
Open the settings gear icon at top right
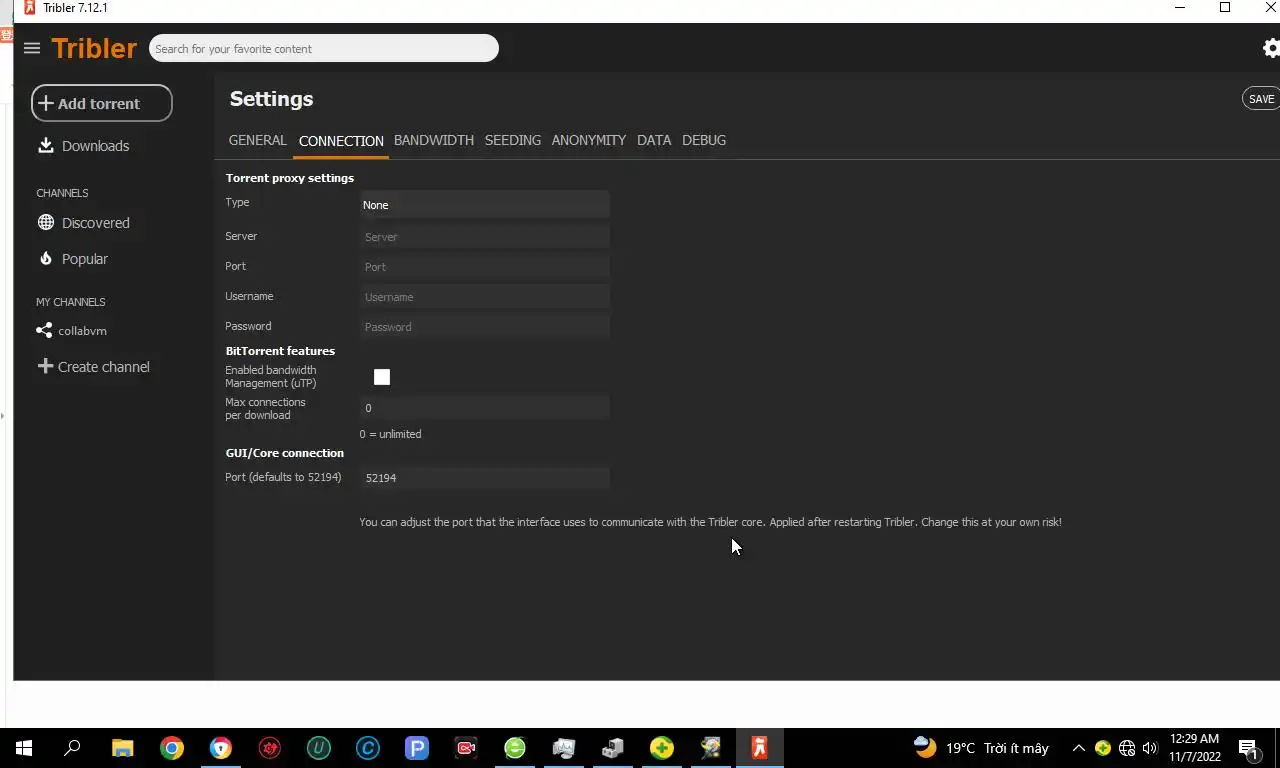(1271, 48)
